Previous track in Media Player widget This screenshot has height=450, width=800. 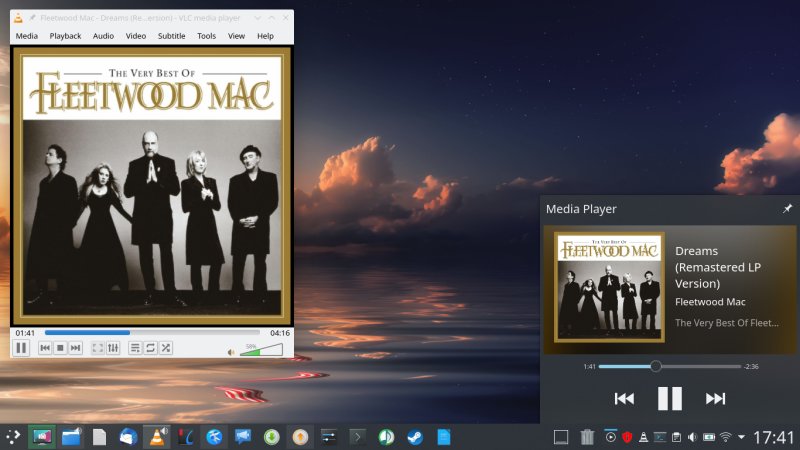click(x=624, y=398)
